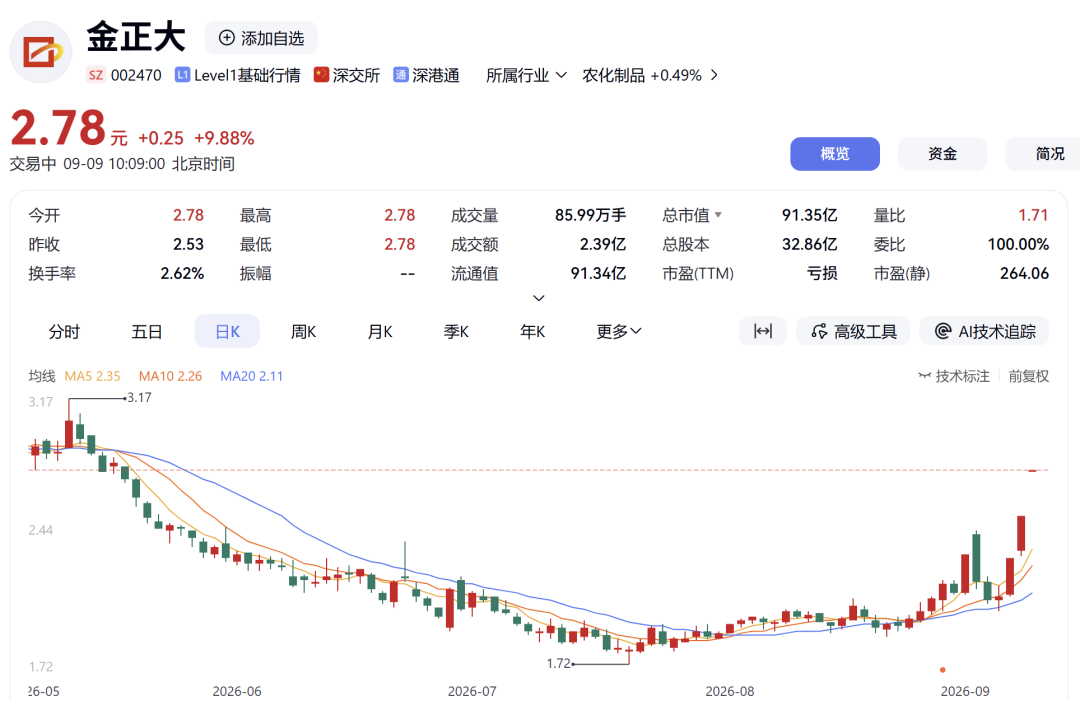
Task: Click the 85.99万手 volume value
Action: [590, 215]
